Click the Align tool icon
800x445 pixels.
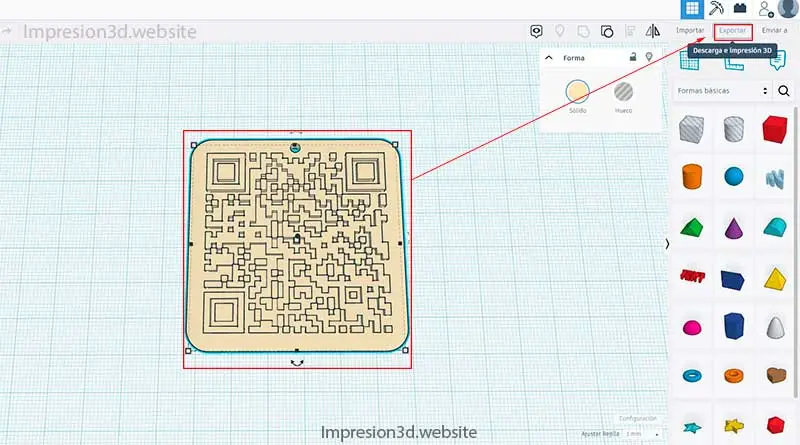[630, 32]
